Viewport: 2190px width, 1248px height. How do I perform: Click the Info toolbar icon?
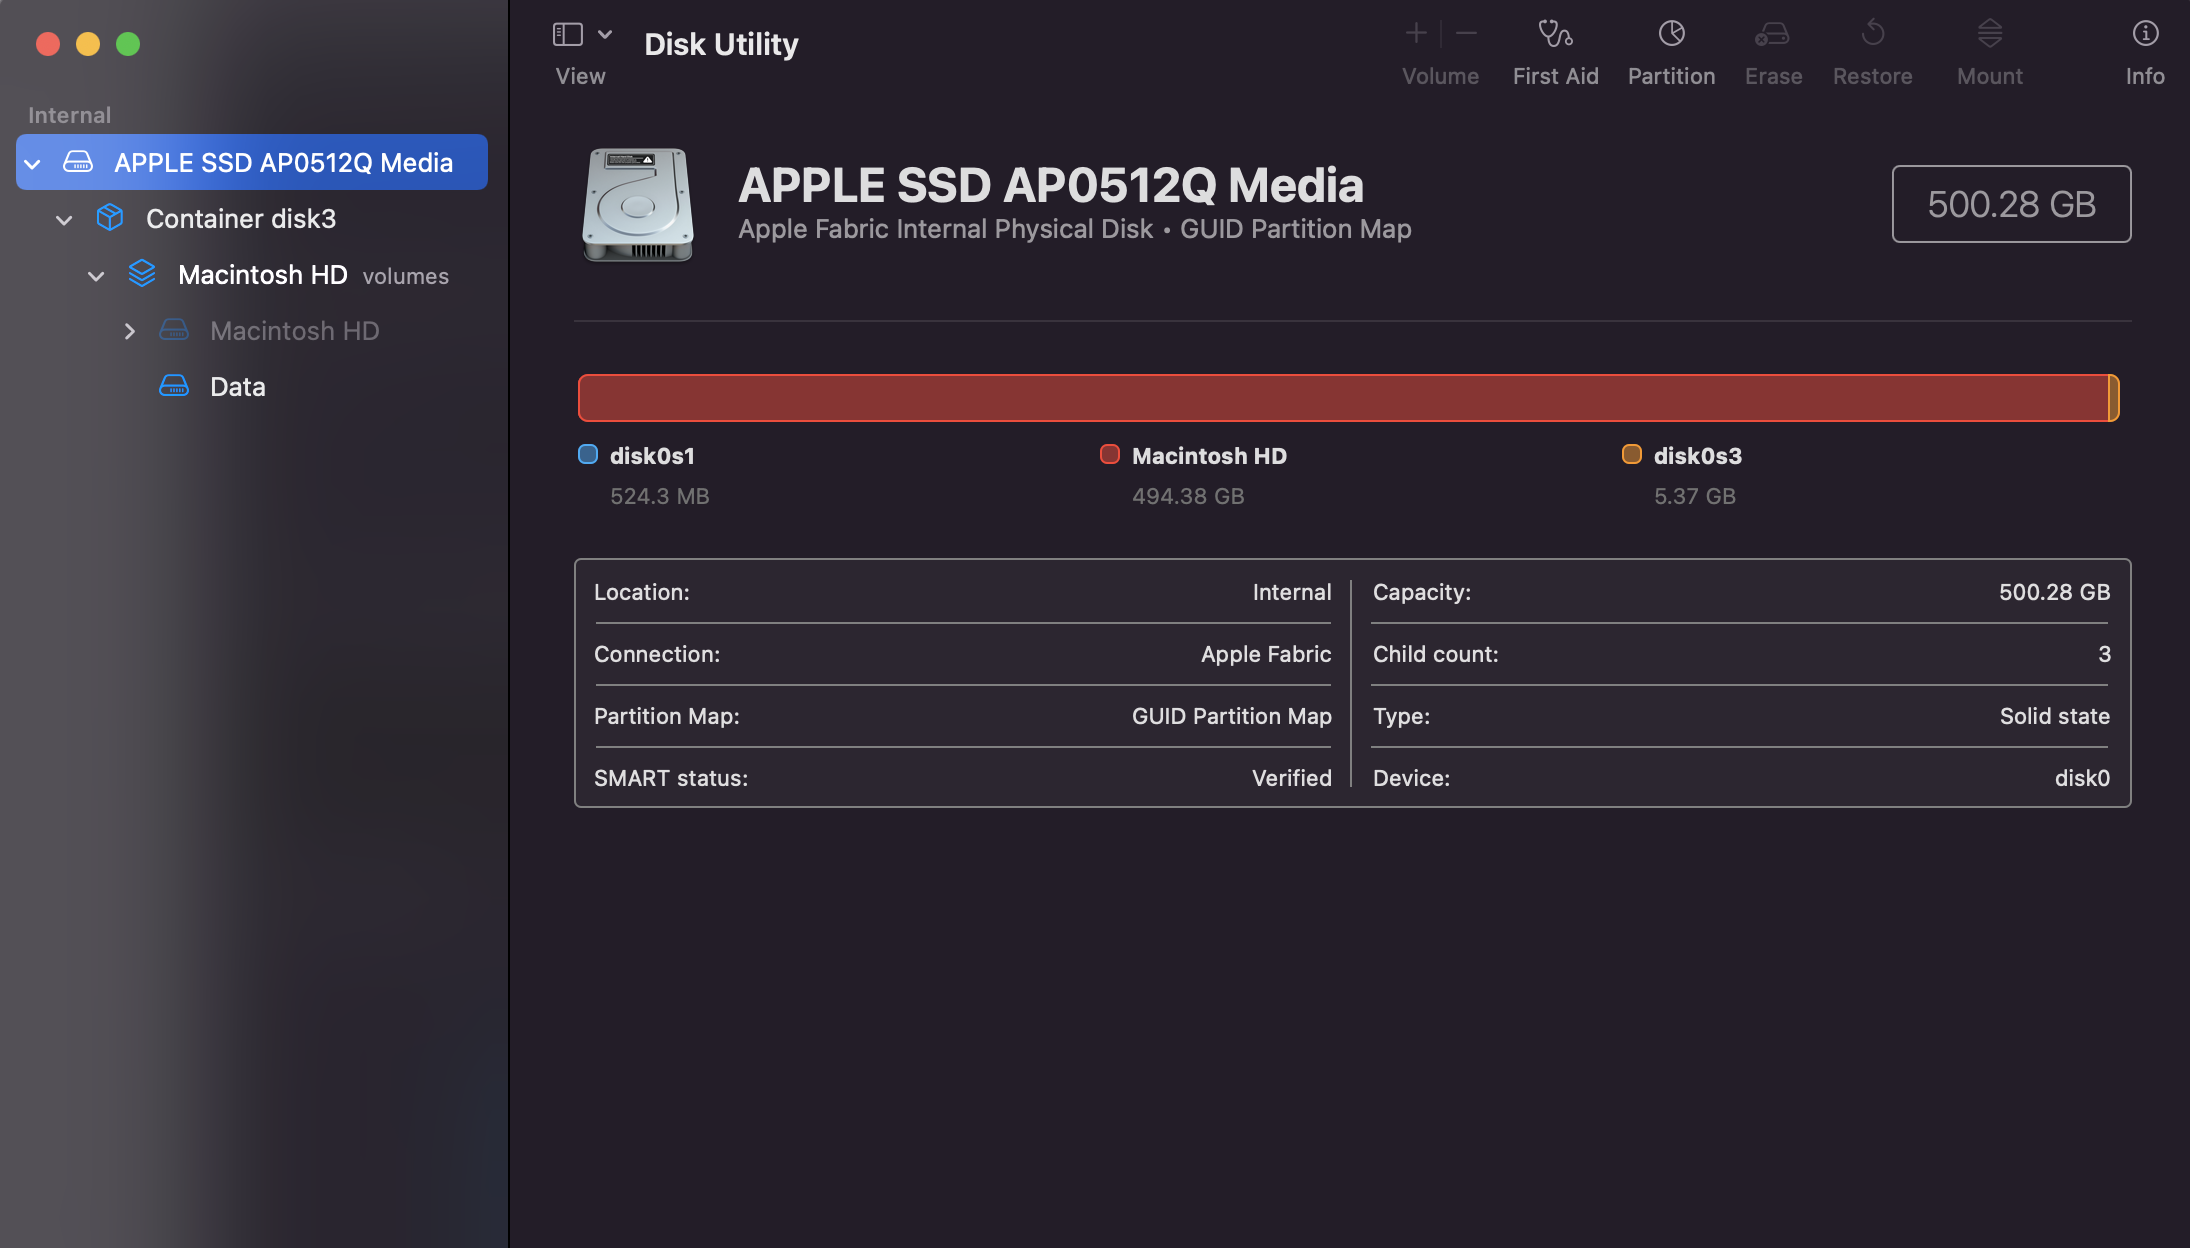tap(2145, 35)
